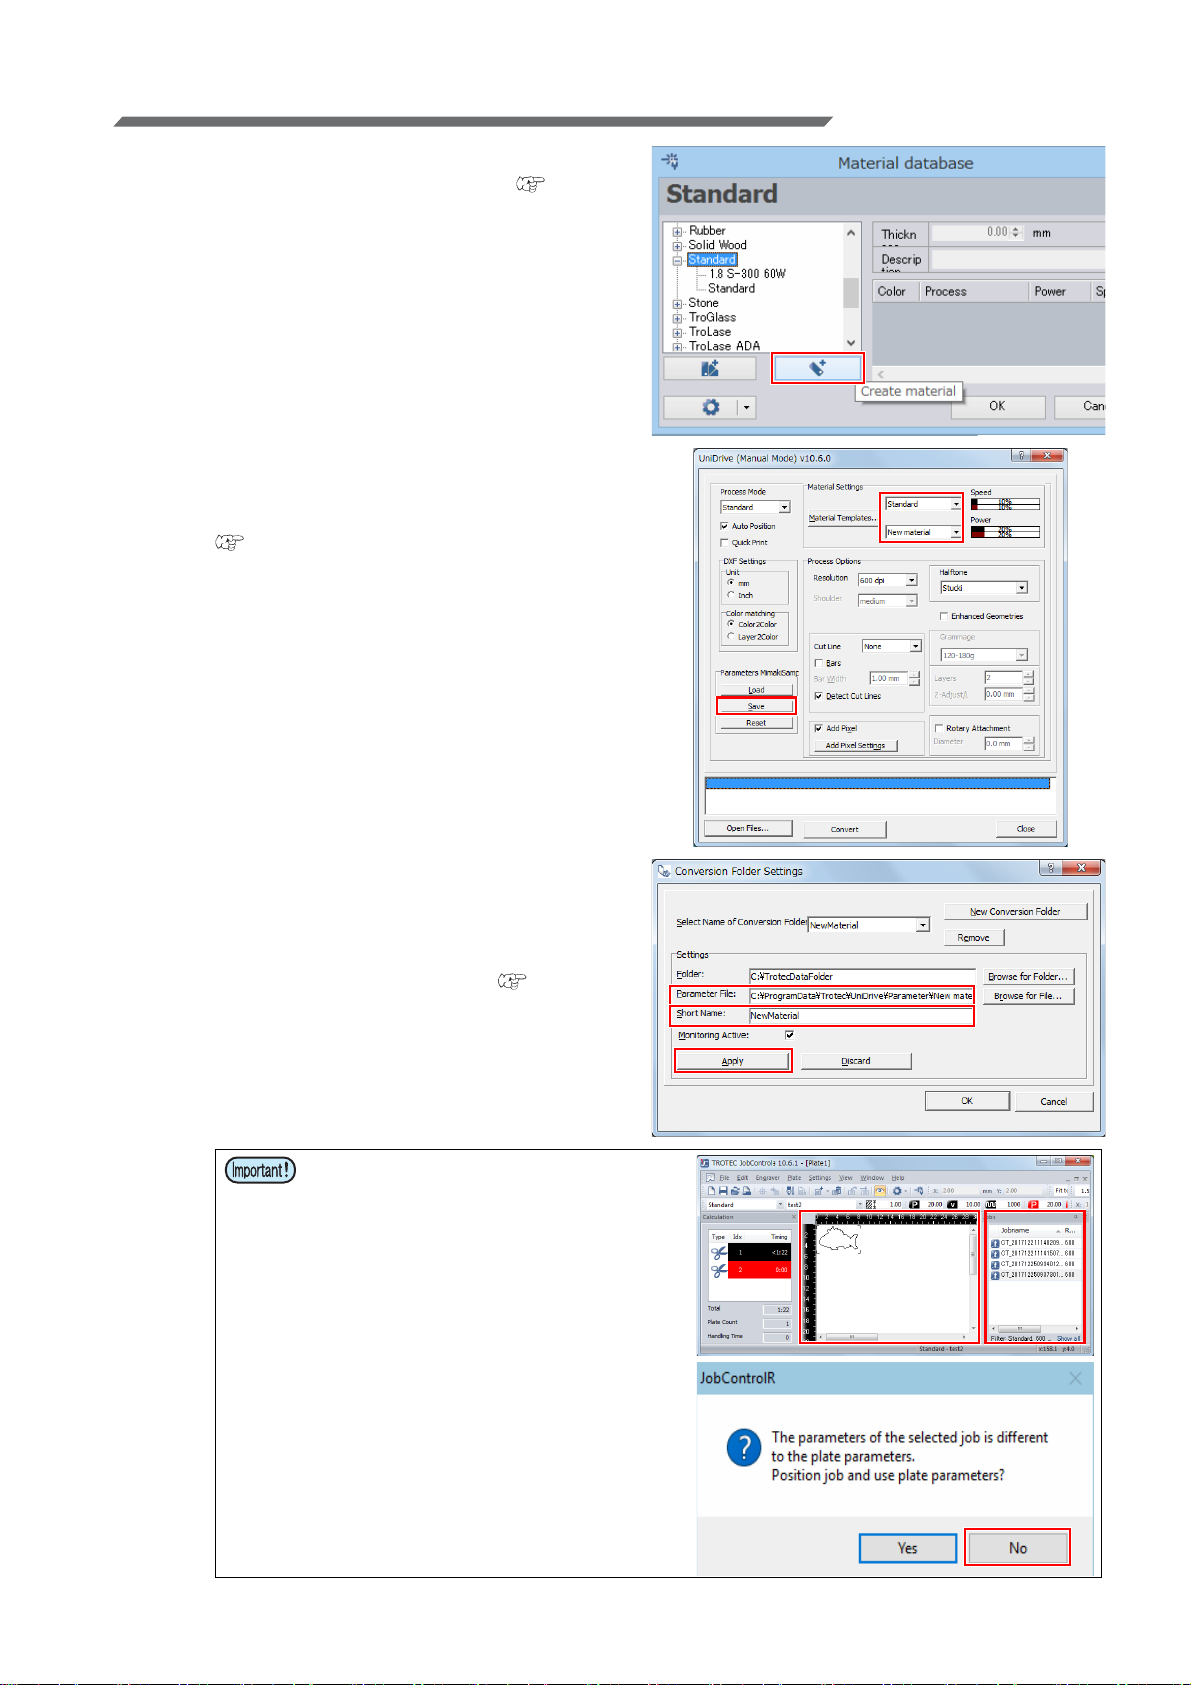Open Halftone Stucki dropdown
The height and width of the screenshot is (1685, 1191).
984,588
